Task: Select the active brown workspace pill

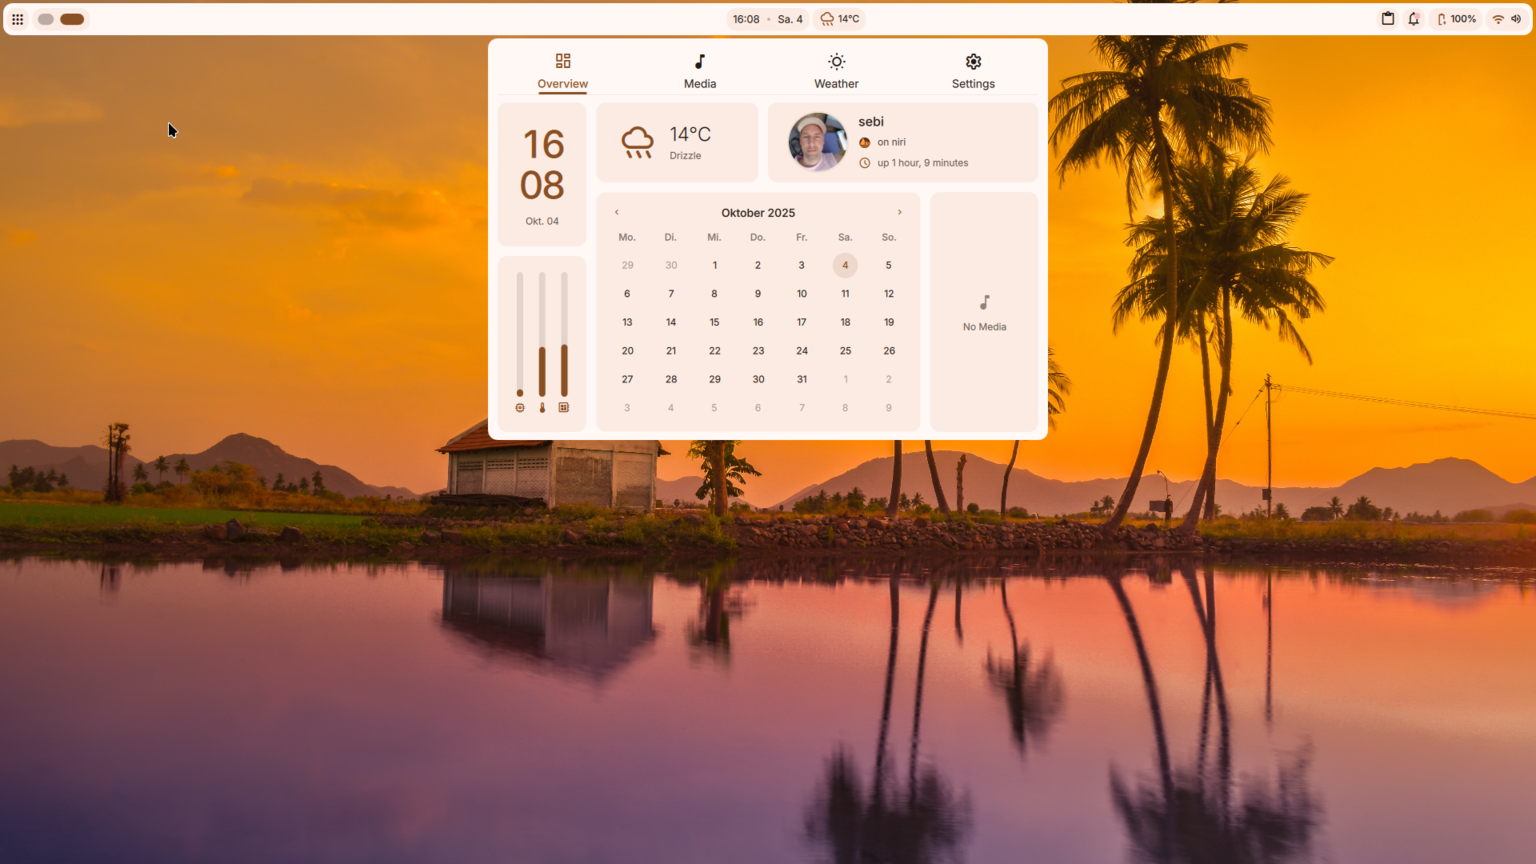Action: (72, 19)
